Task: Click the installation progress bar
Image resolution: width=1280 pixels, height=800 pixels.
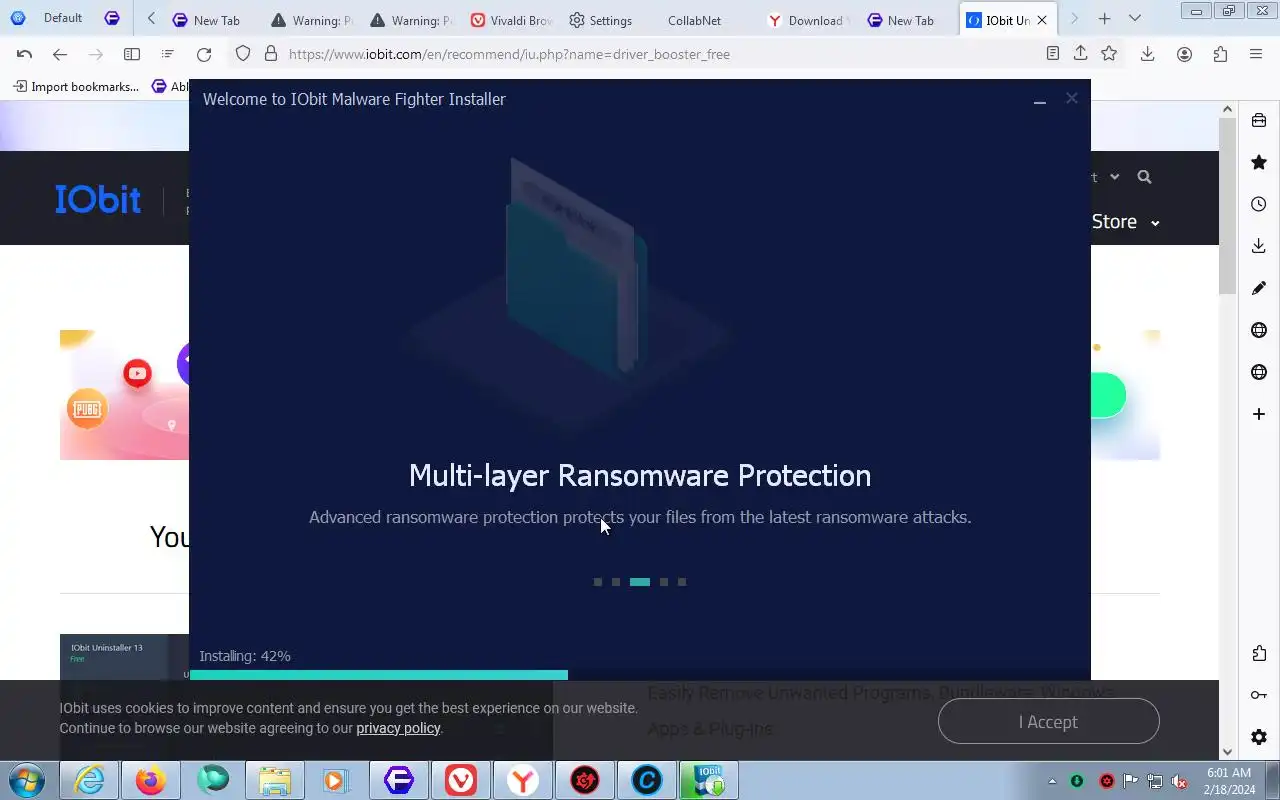Action: [640, 675]
